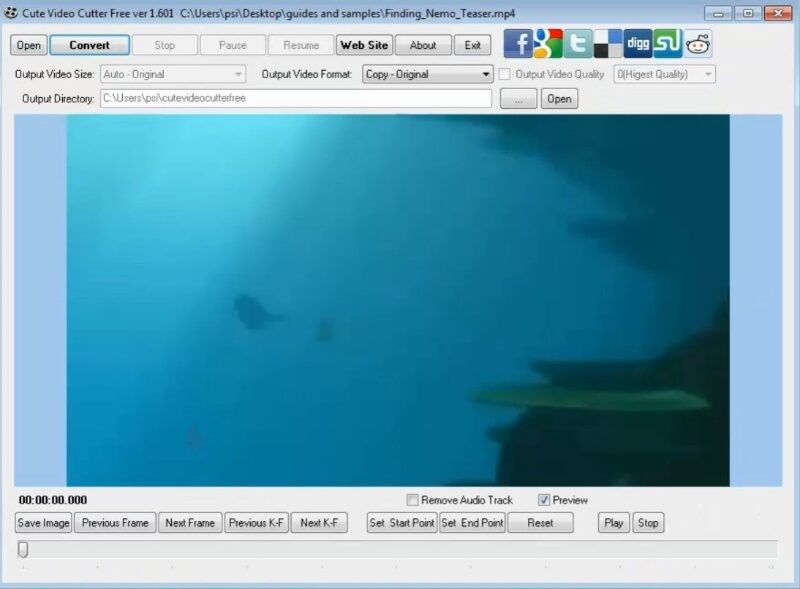Screen dimensions: 800x589
Task: Reset the cut points
Action: 540,523
